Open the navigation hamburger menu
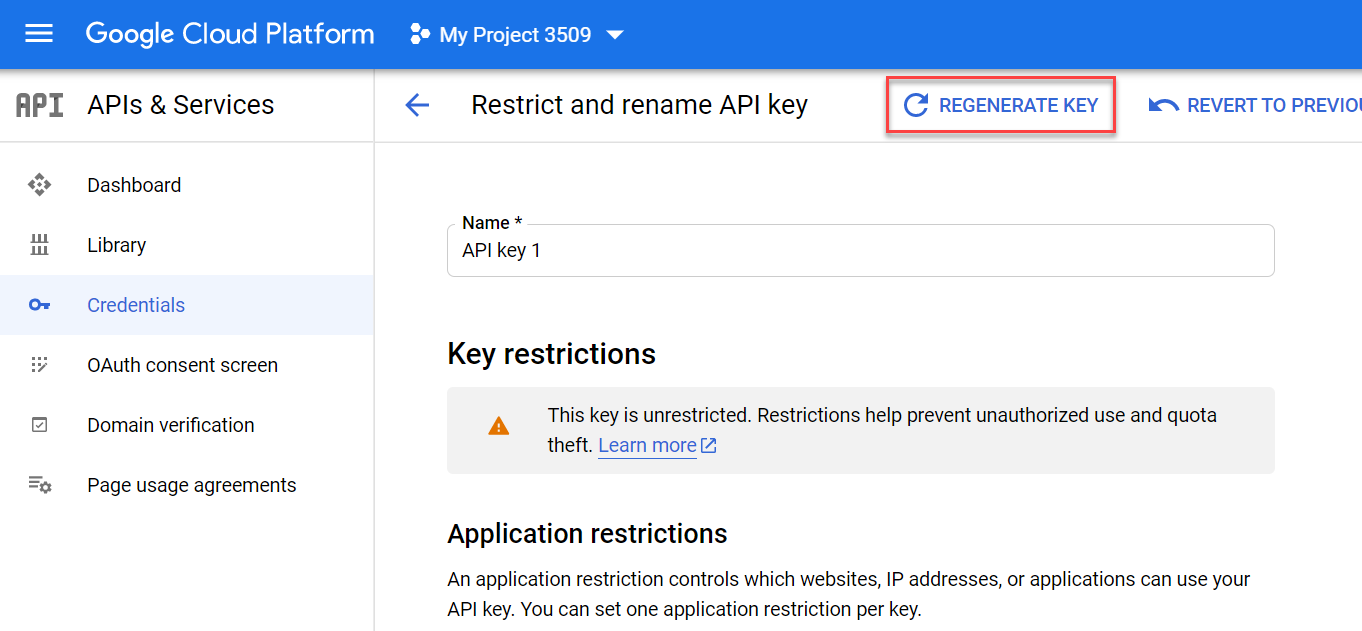Viewport: 1362px width, 631px height. coord(38,33)
